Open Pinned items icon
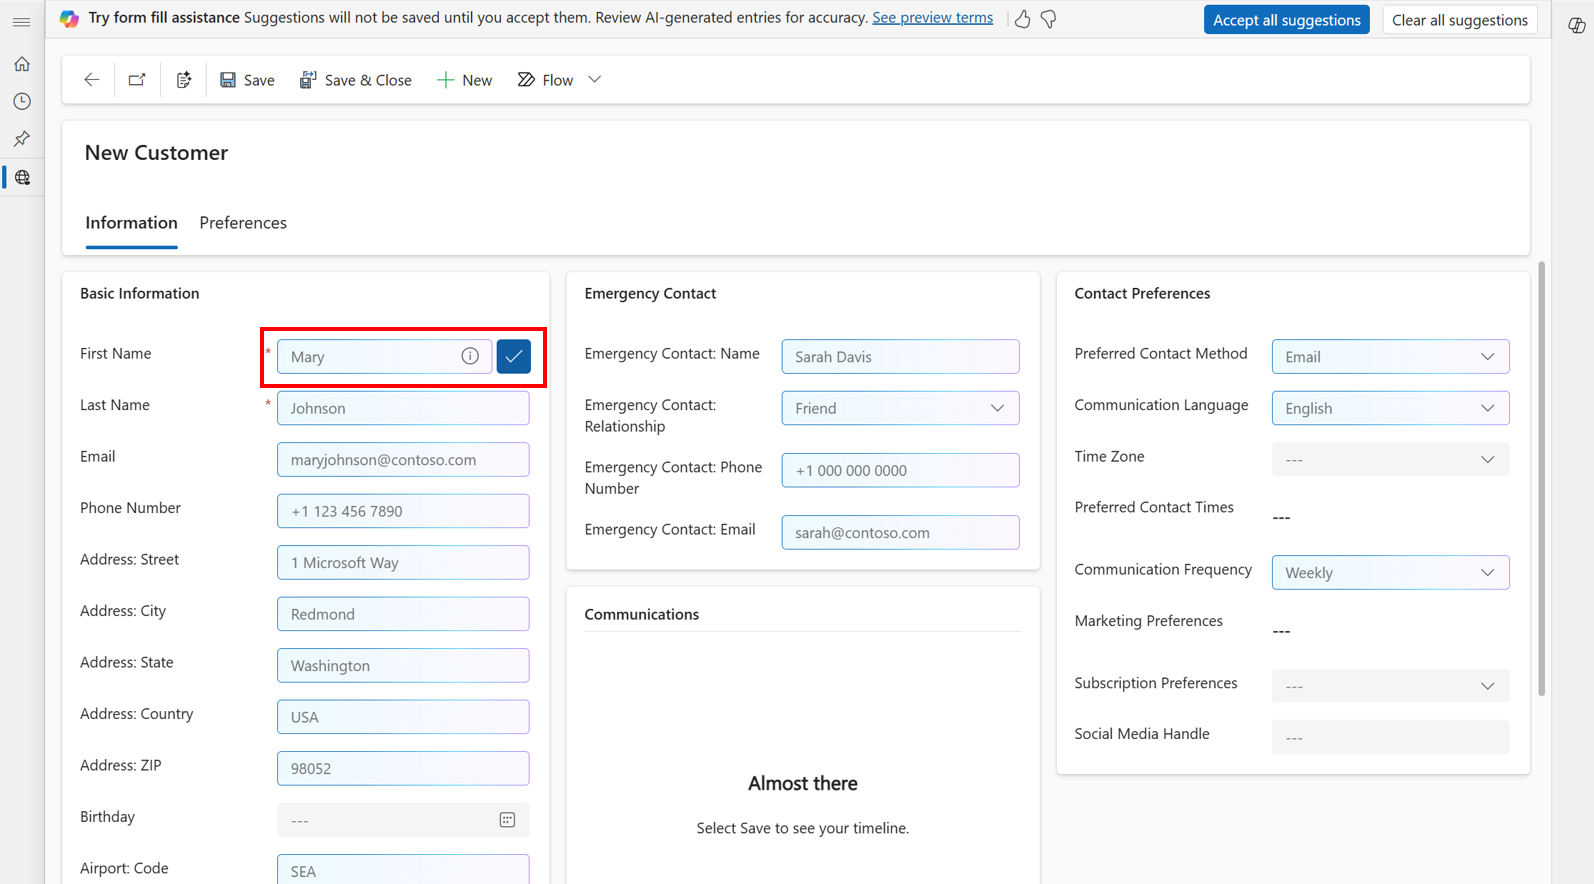This screenshot has width=1594, height=884. pos(22,139)
